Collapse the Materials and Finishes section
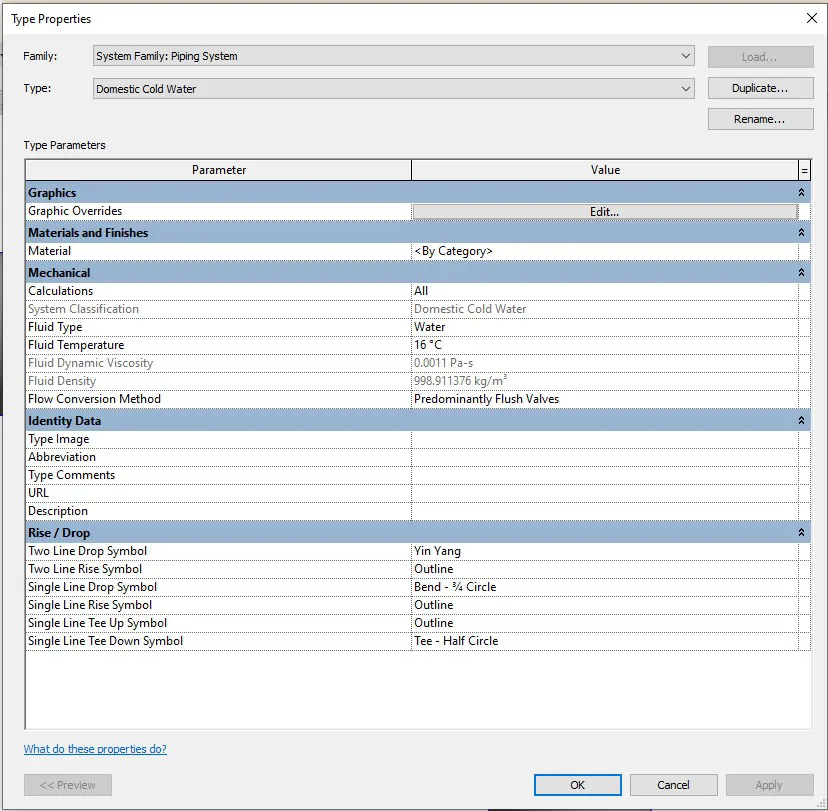The width and height of the screenshot is (828, 811). click(801, 232)
